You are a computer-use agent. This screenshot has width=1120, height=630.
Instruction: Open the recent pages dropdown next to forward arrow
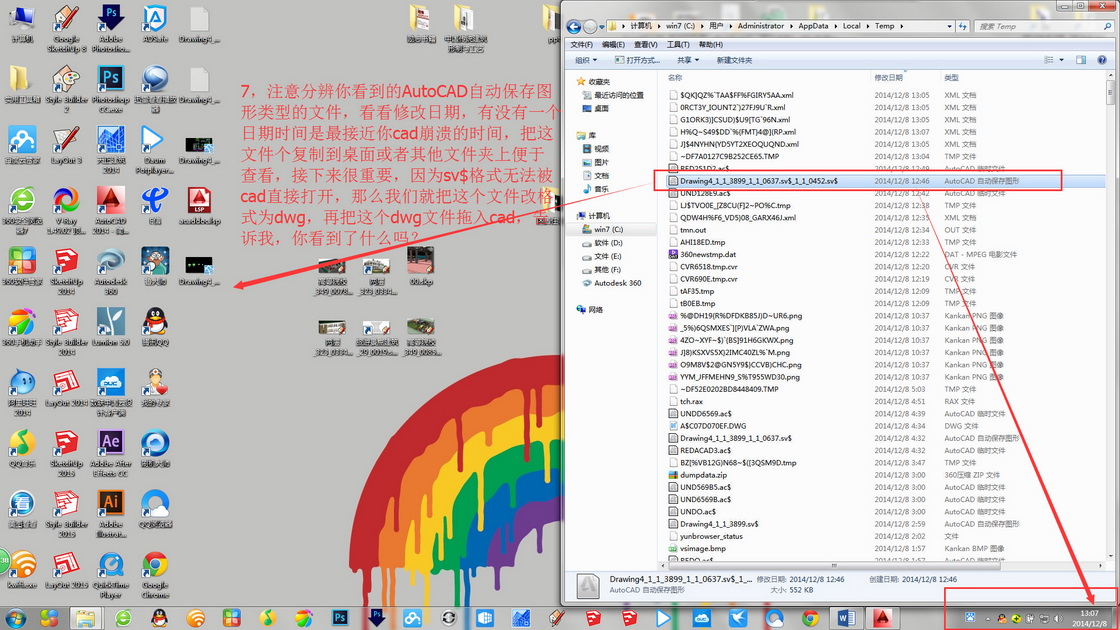pos(602,26)
